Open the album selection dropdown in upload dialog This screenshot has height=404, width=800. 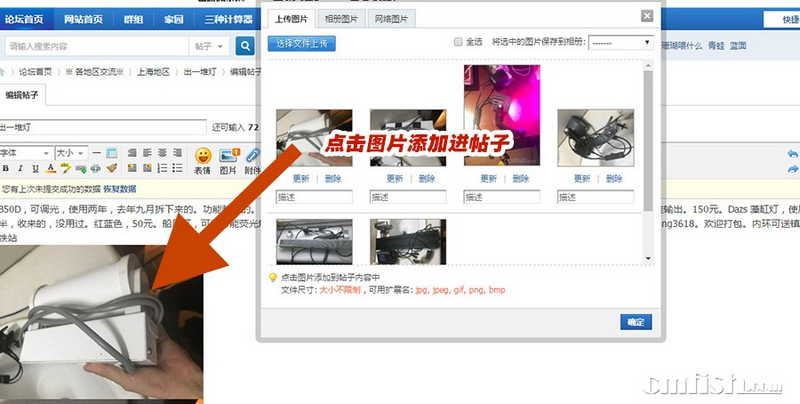pos(620,43)
